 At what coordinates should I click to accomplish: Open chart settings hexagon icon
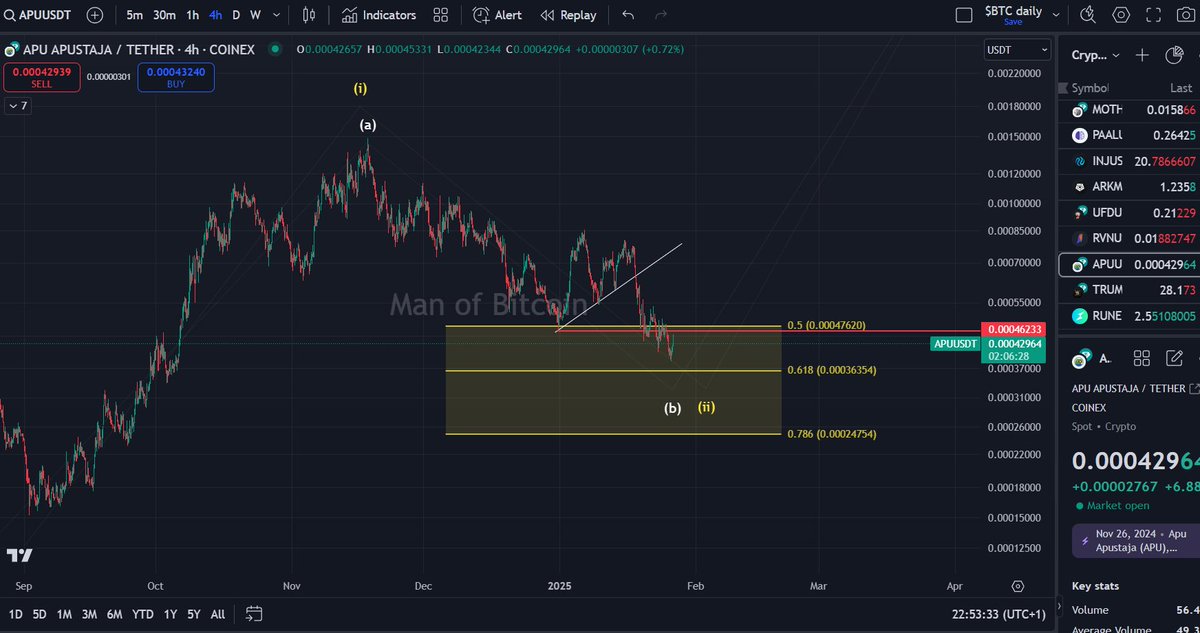click(x=1121, y=15)
